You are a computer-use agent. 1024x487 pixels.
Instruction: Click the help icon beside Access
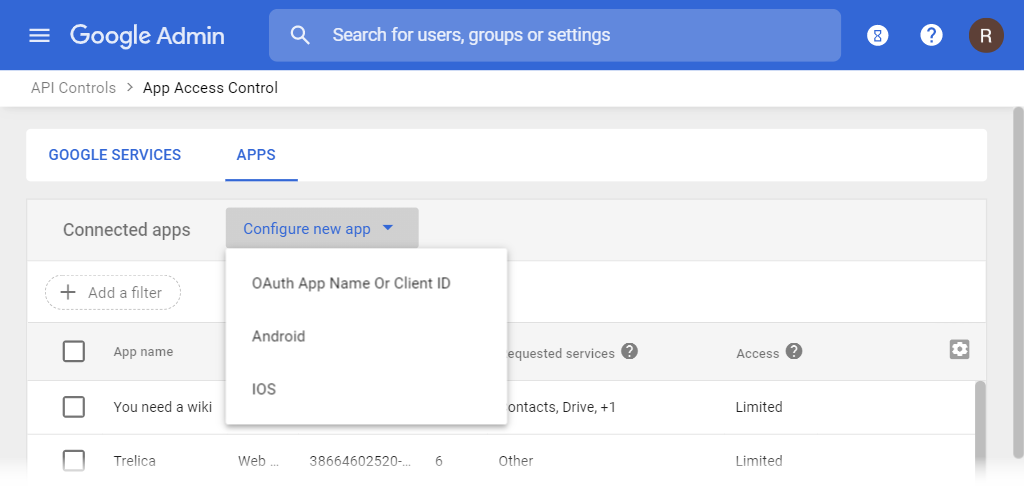click(794, 351)
